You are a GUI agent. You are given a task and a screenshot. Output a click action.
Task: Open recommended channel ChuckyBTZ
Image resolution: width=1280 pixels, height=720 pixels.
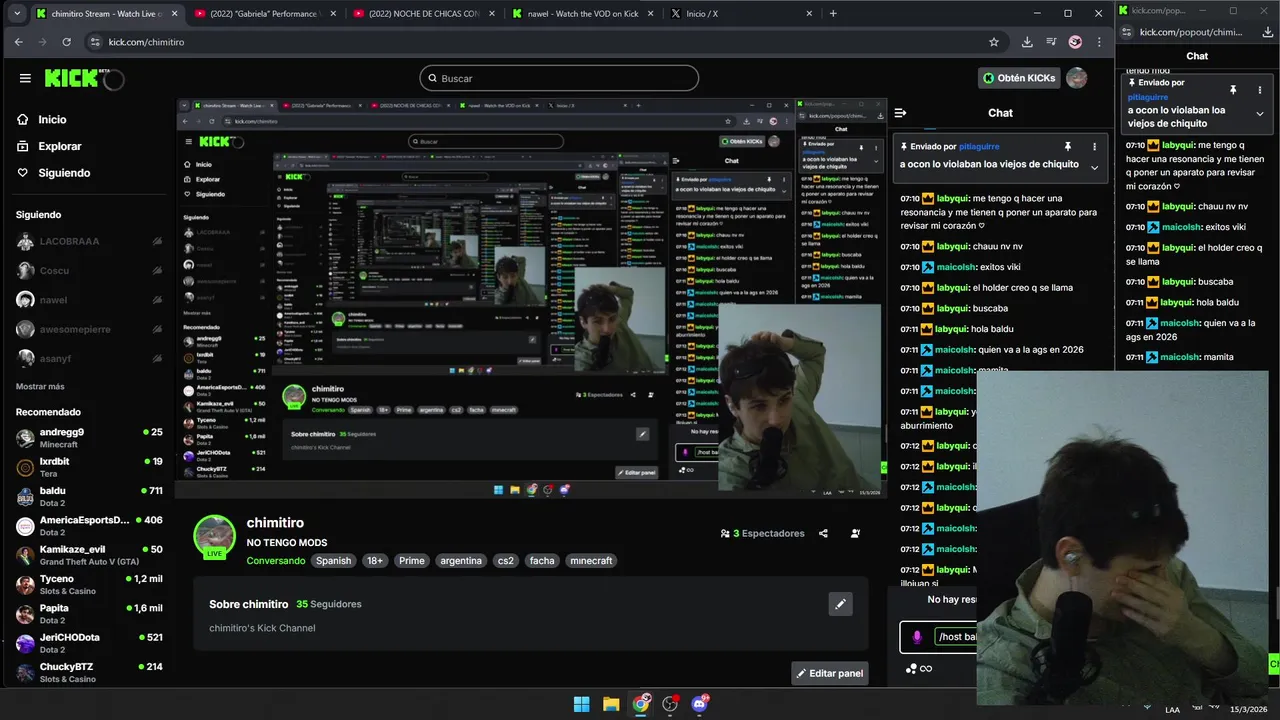coord(88,672)
